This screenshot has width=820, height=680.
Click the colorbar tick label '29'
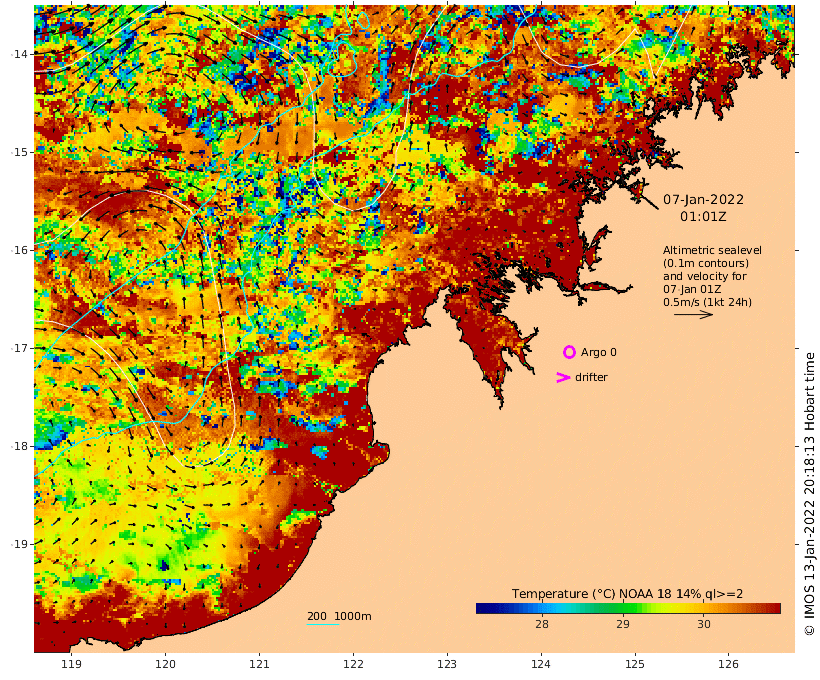click(x=622, y=624)
